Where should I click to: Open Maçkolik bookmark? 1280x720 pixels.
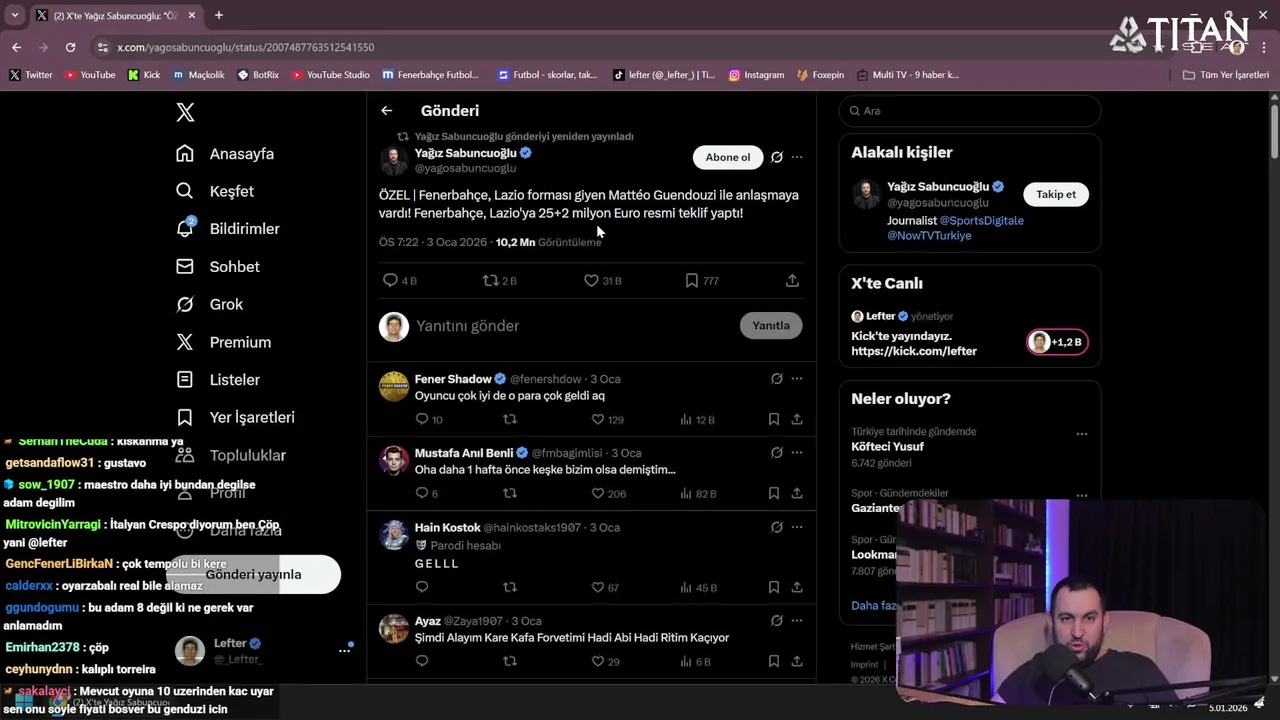point(198,75)
